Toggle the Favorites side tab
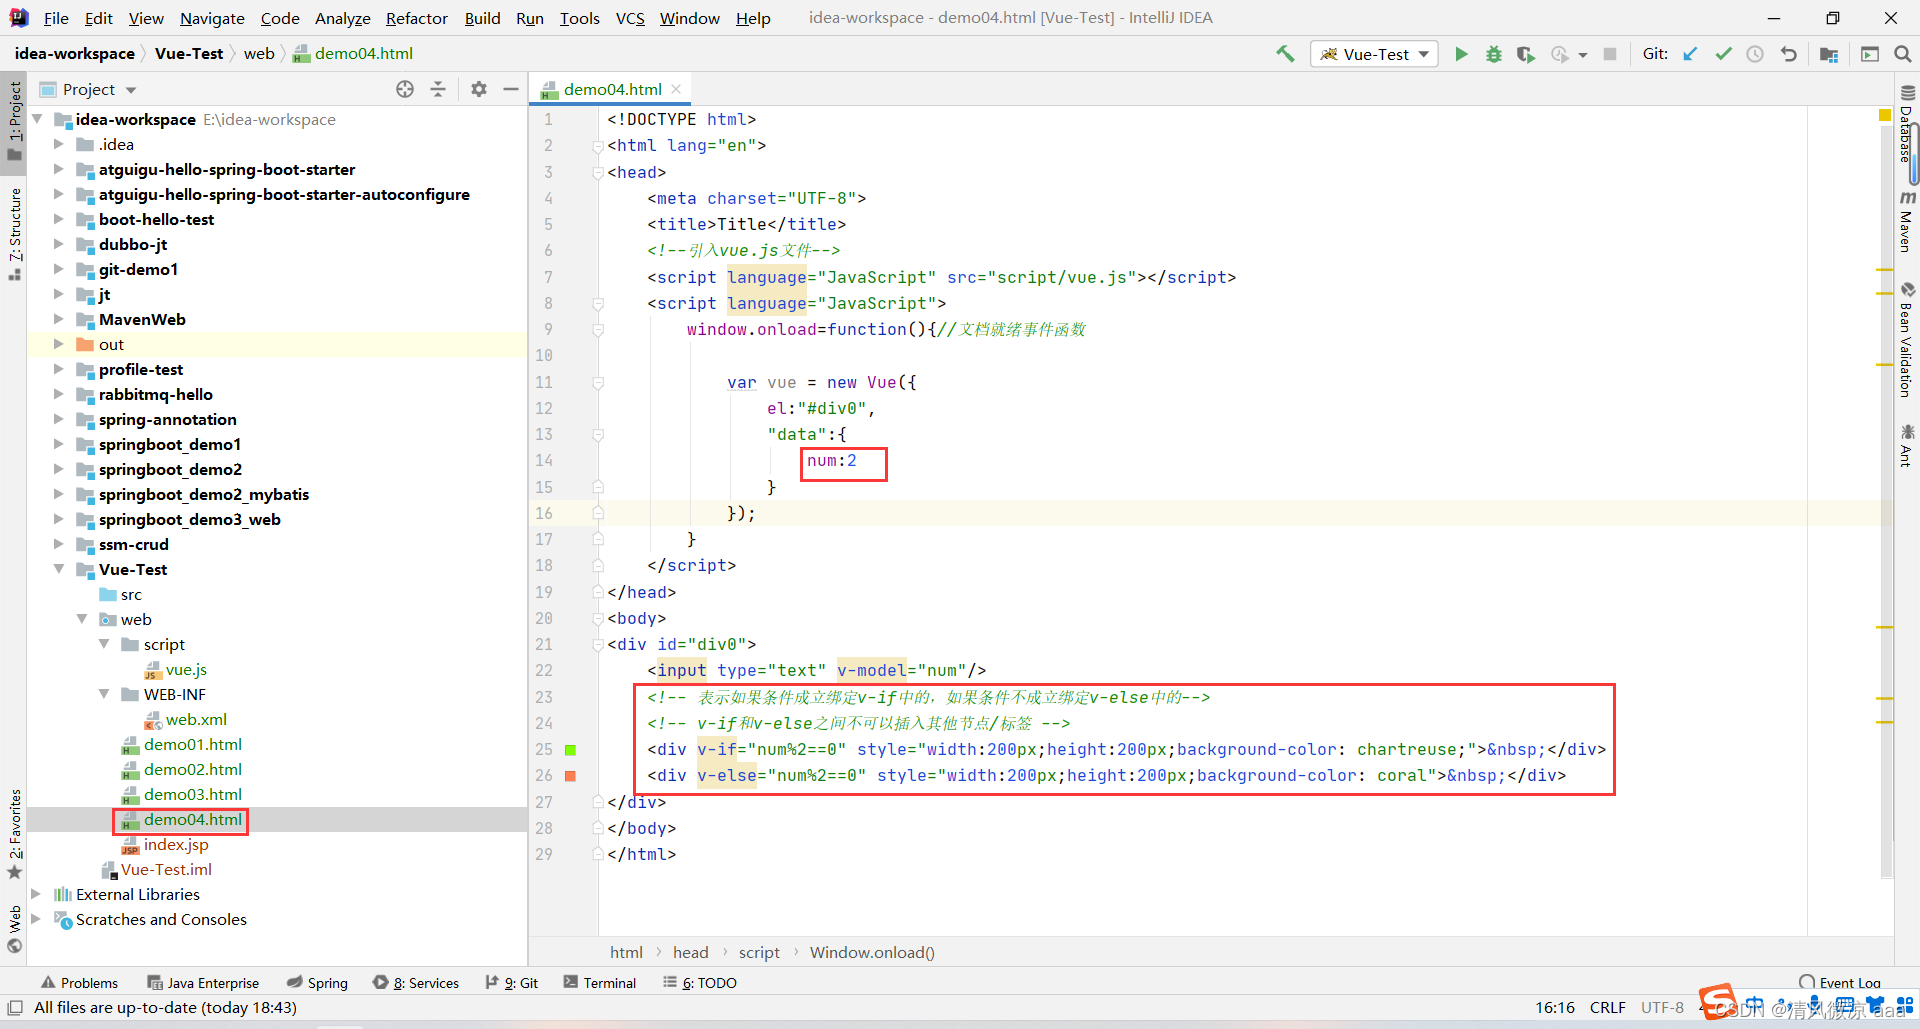 point(14,834)
